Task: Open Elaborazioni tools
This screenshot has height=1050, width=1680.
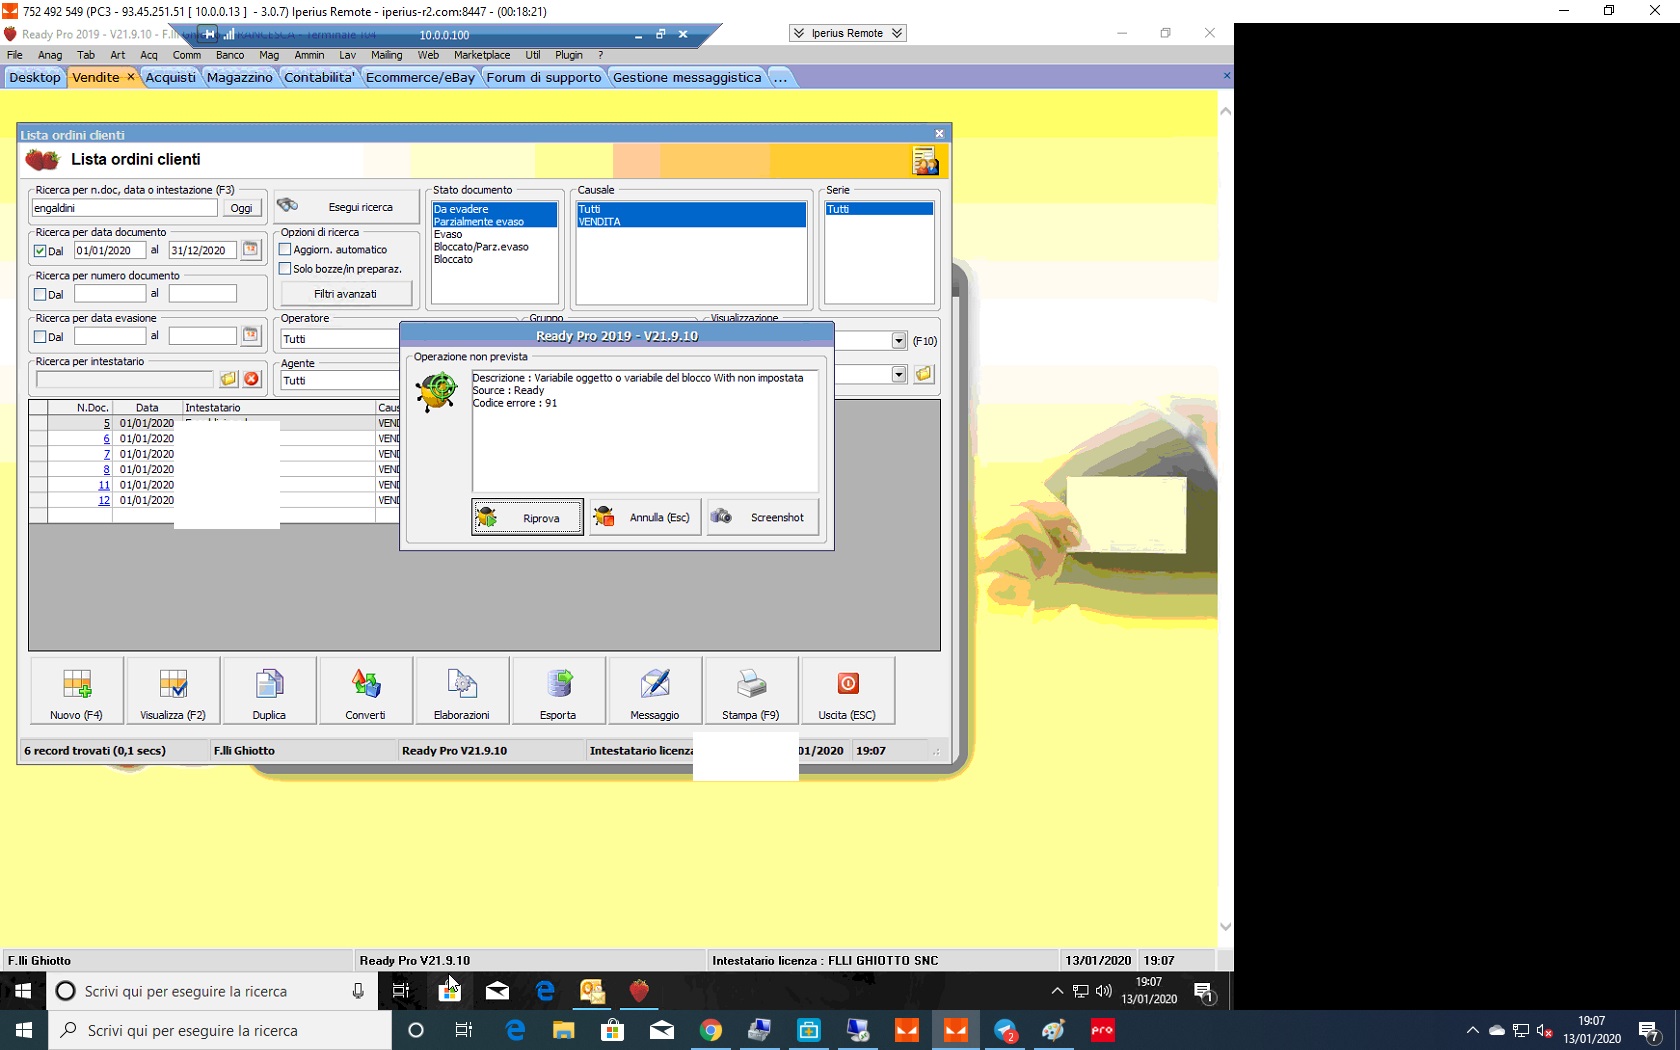Action: pos(461,690)
